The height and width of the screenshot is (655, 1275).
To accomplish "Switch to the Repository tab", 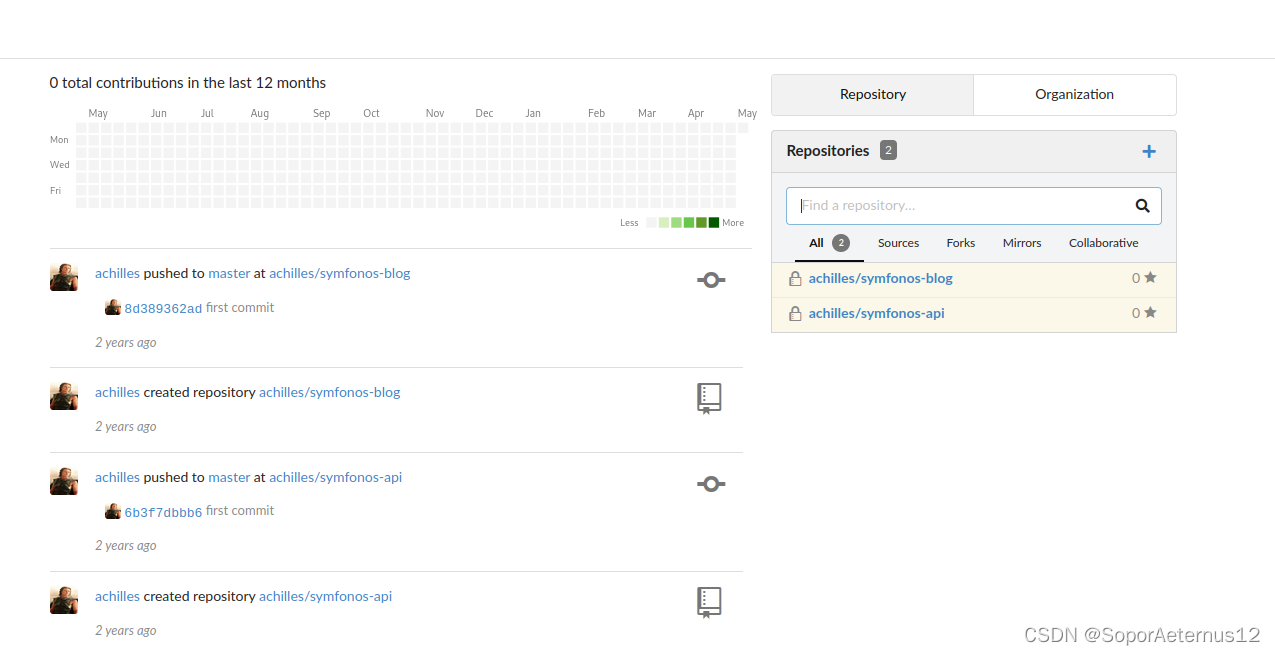I will [872, 95].
